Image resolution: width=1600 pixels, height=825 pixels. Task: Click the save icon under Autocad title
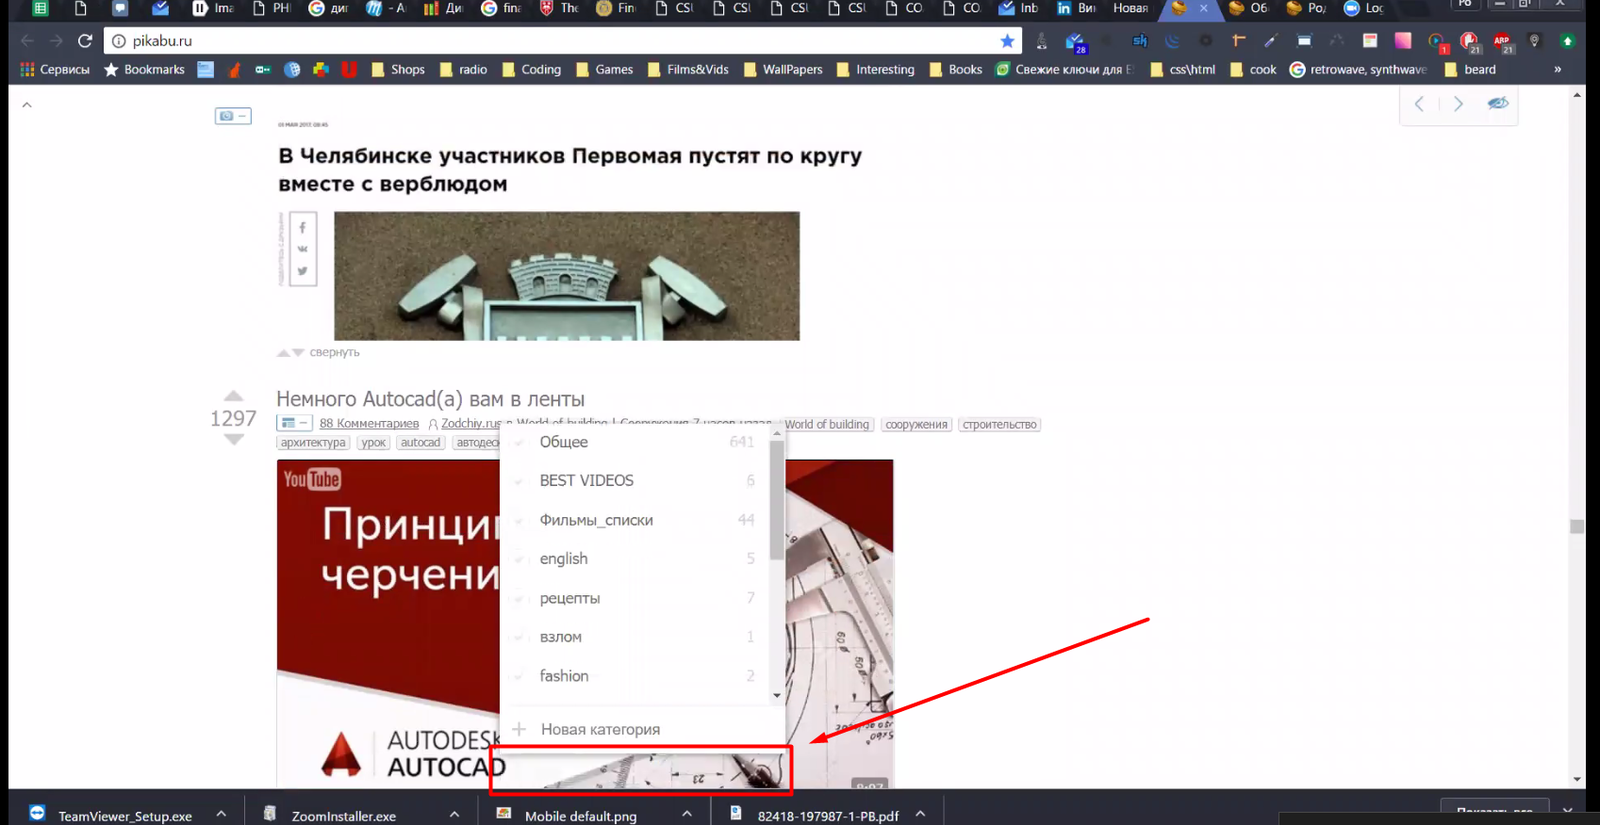(294, 423)
